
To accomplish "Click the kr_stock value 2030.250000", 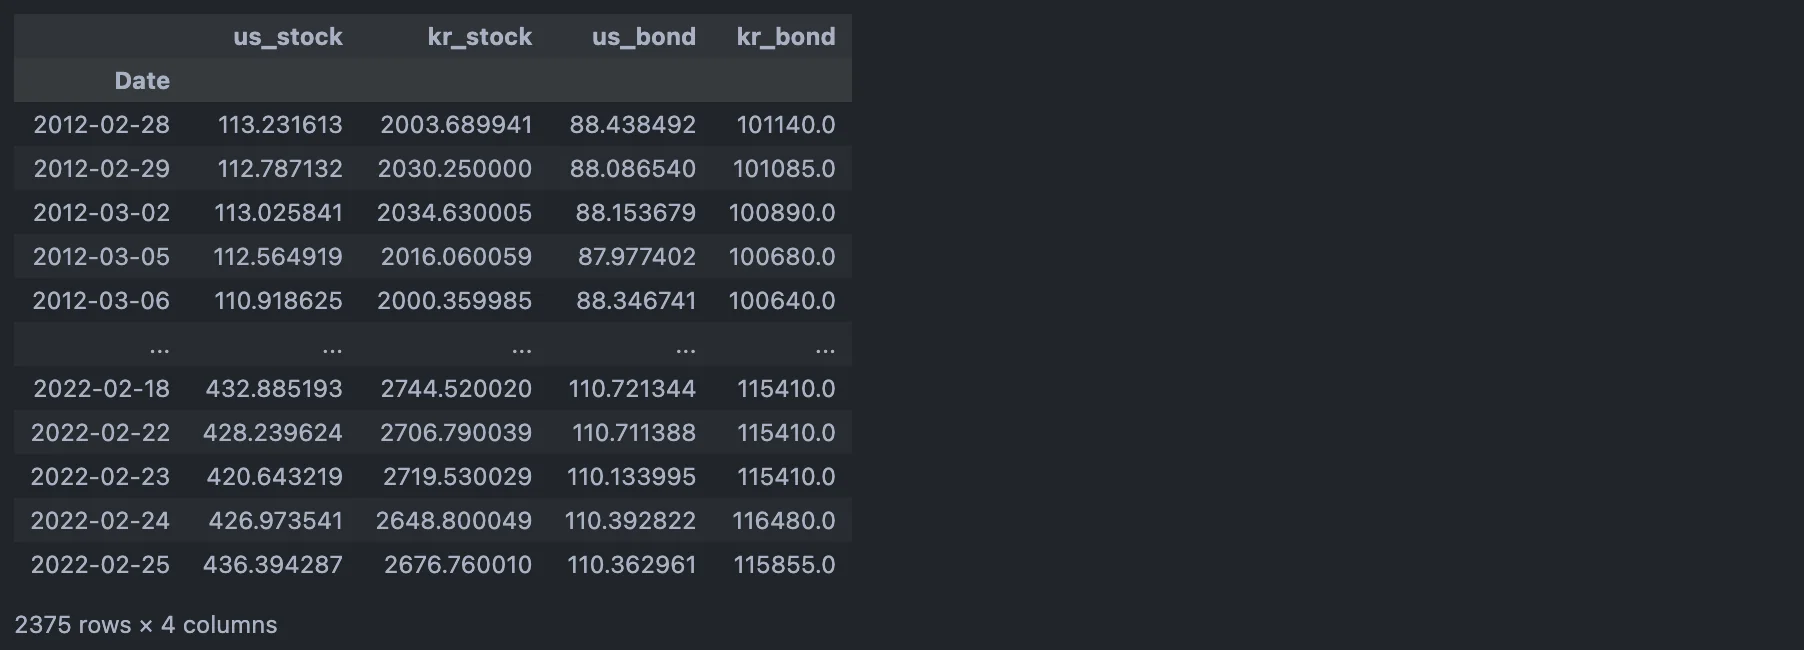I will [454, 169].
